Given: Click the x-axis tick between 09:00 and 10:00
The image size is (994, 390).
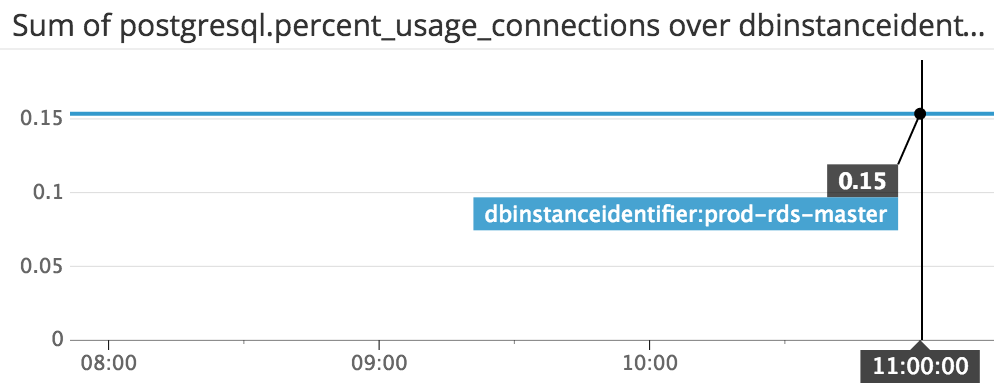Looking at the screenshot, I should [x=514, y=343].
